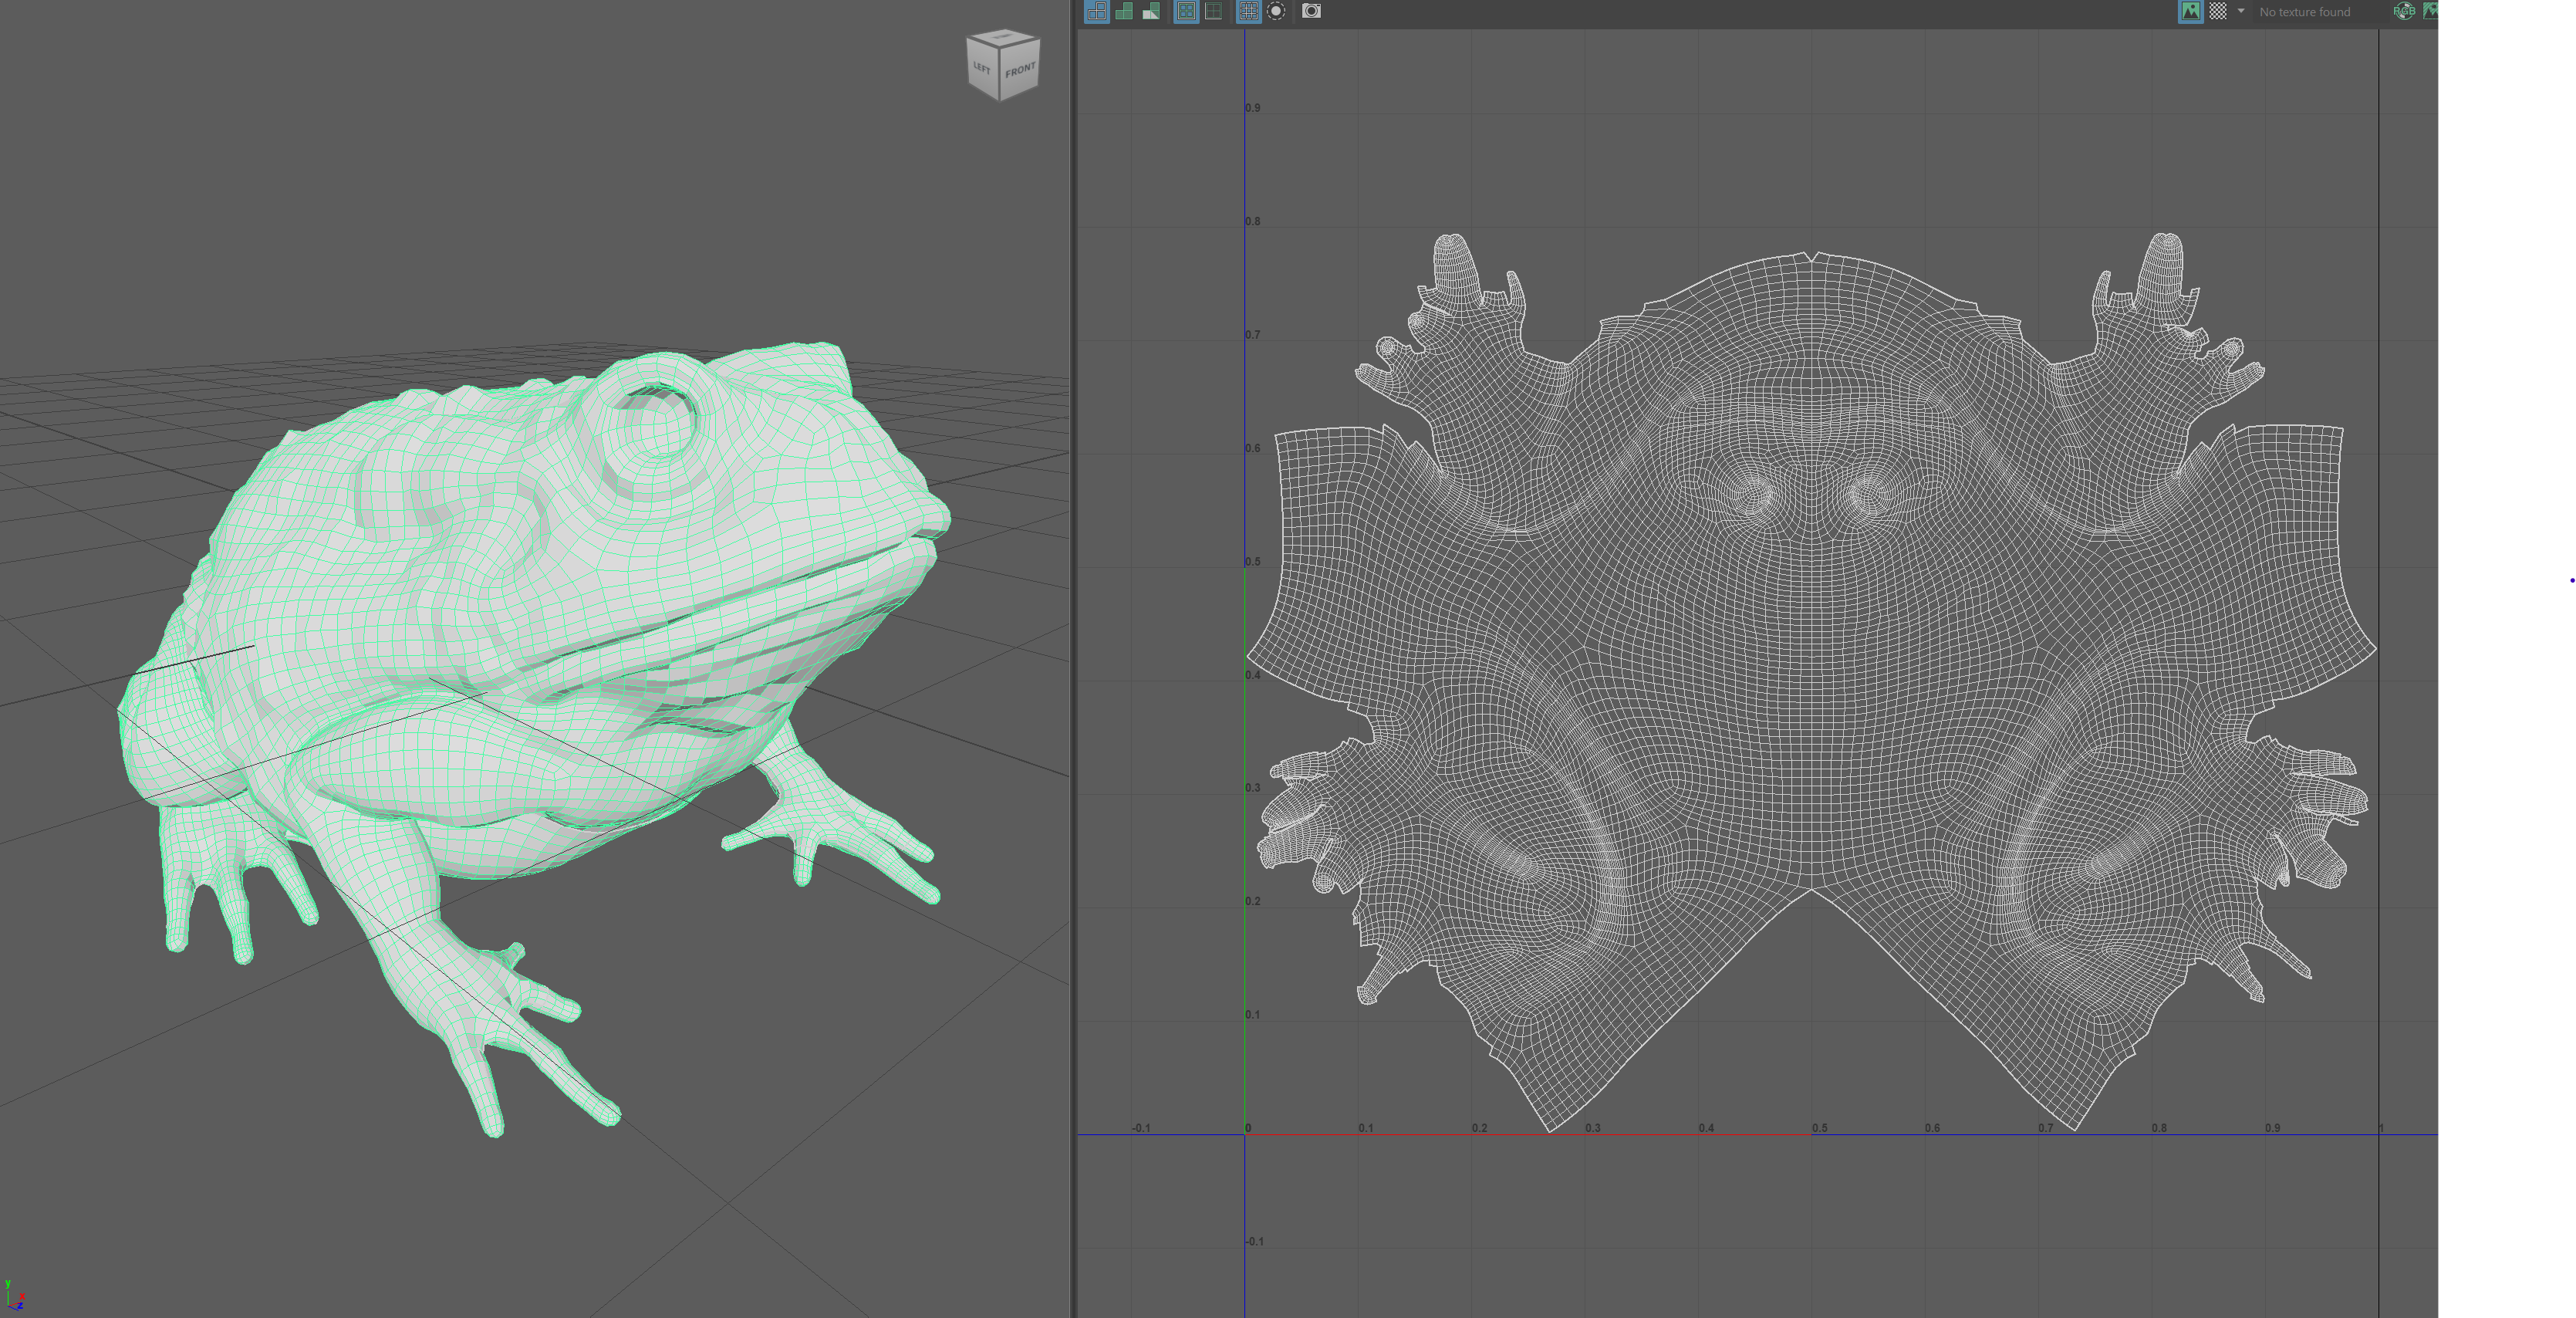Enable the checkerboard pattern display
2576x1318 pixels.
2217,11
